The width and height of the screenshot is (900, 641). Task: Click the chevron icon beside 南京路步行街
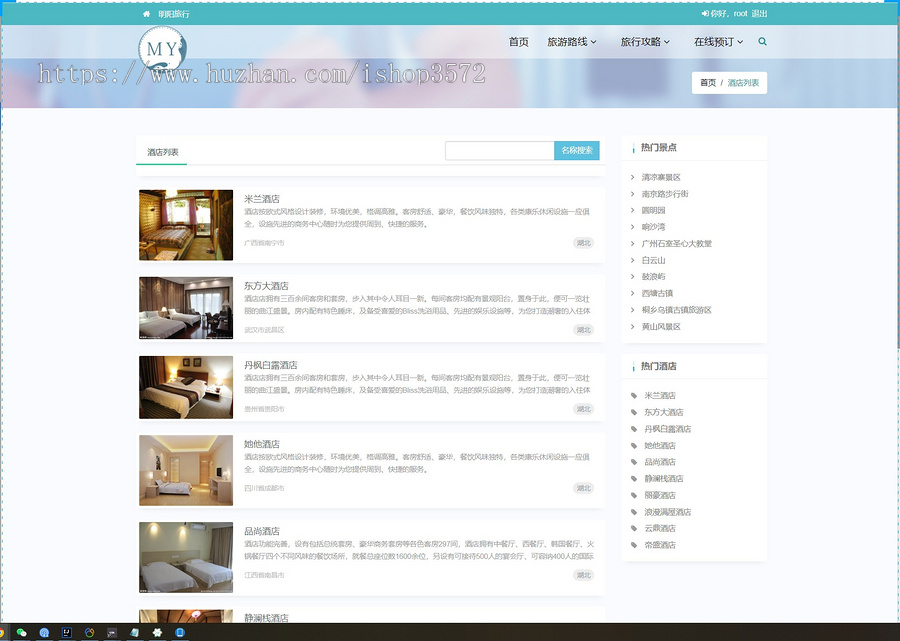pos(633,194)
